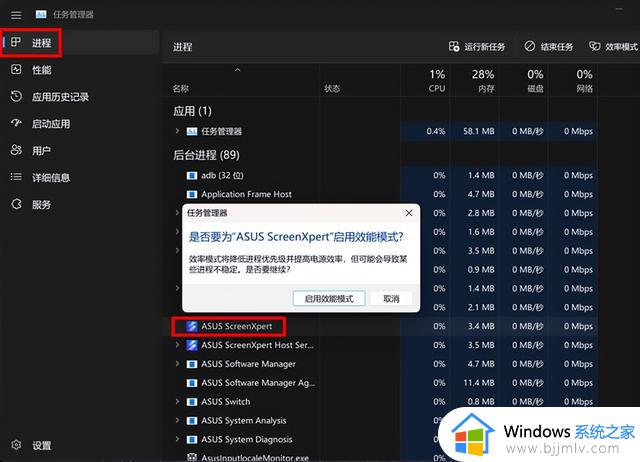Sort by the 状态 status column header

332,89
